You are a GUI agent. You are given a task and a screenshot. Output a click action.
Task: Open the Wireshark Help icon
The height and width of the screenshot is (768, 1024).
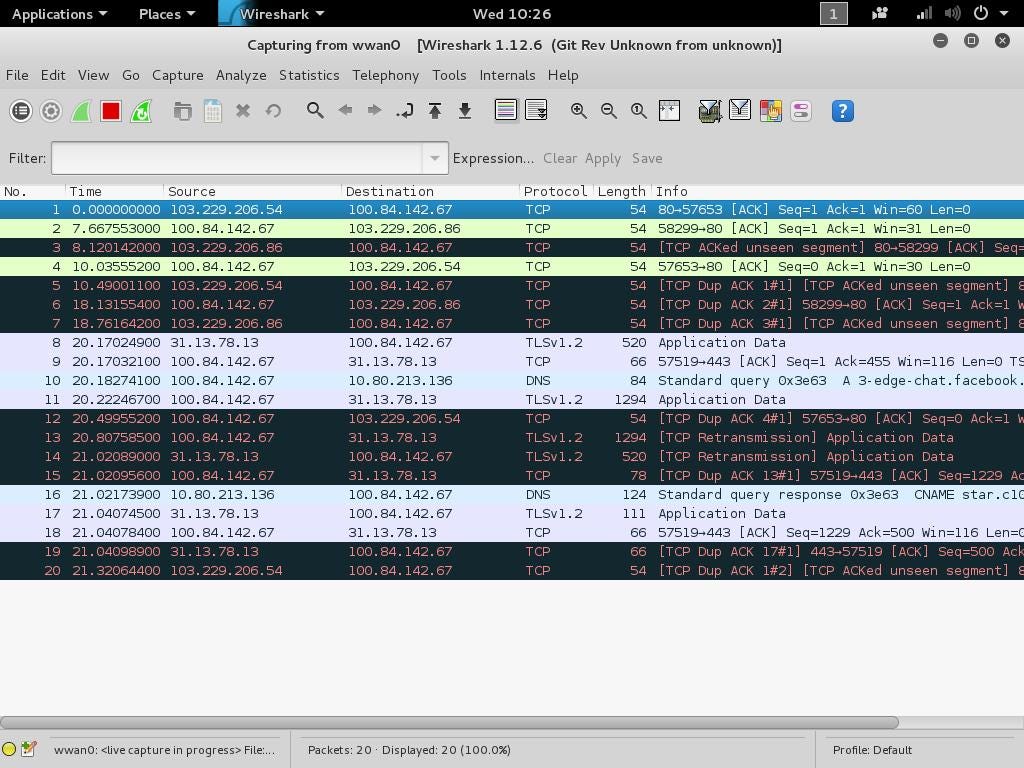point(843,110)
